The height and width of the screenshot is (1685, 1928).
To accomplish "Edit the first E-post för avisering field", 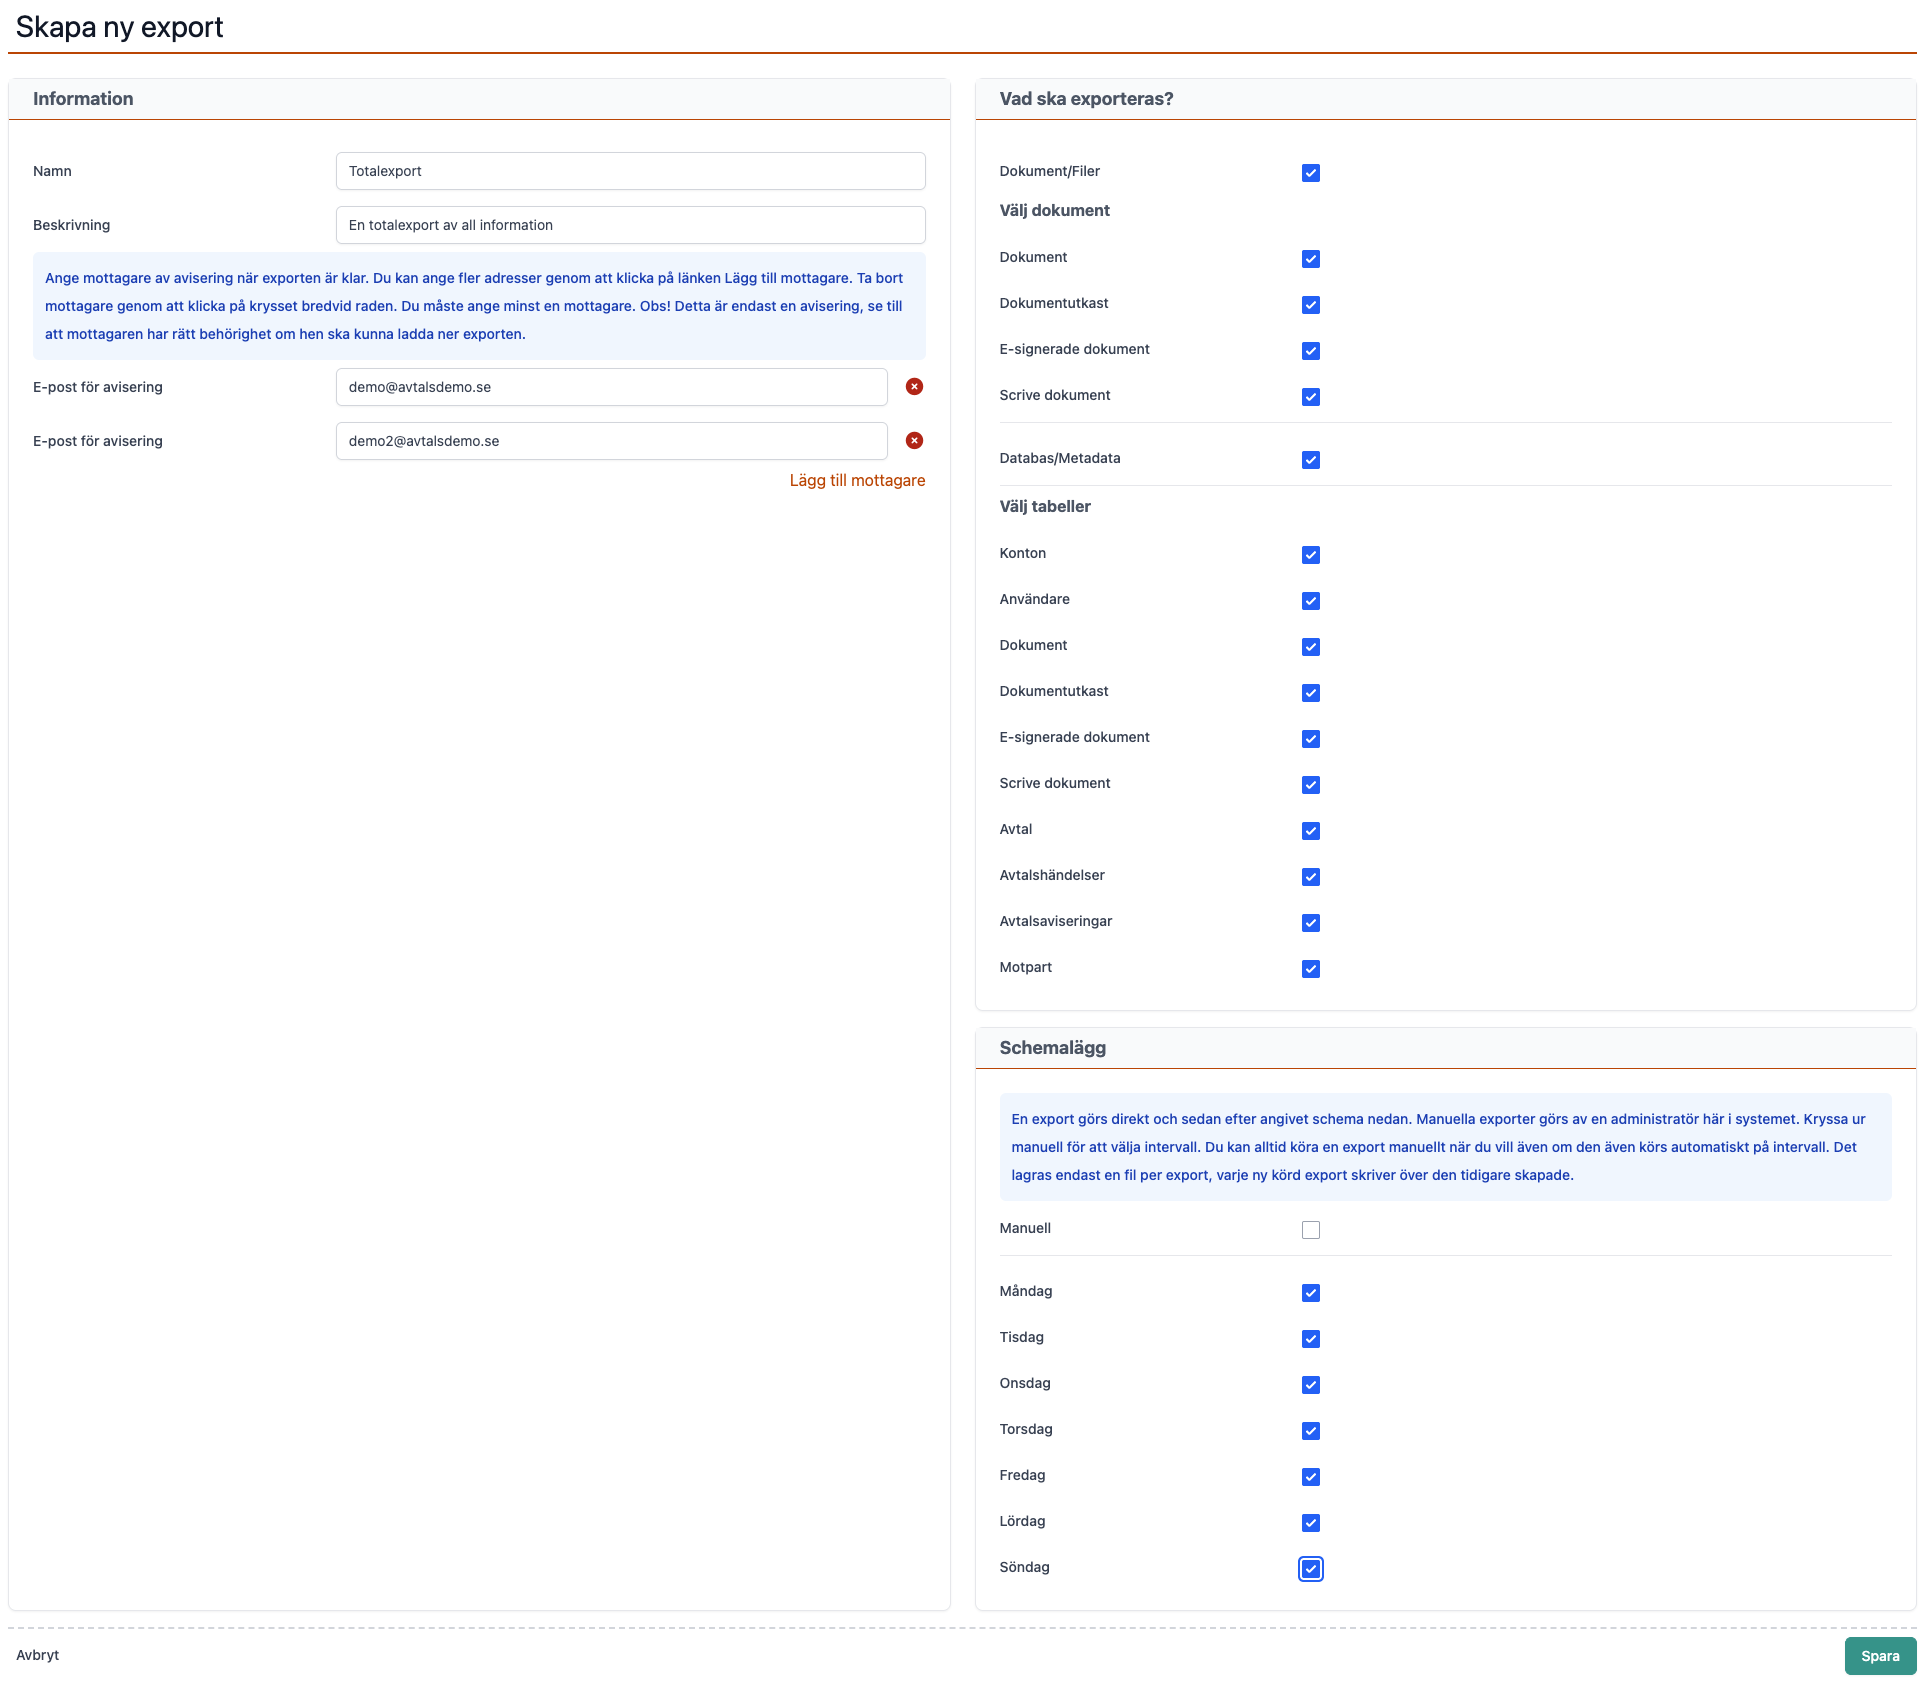I will pyautogui.click(x=611, y=387).
